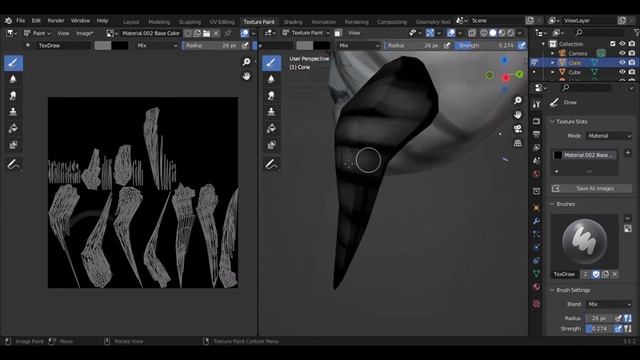
Task: Open Blend dropdown in Brush Settings
Action: [609, 304]
